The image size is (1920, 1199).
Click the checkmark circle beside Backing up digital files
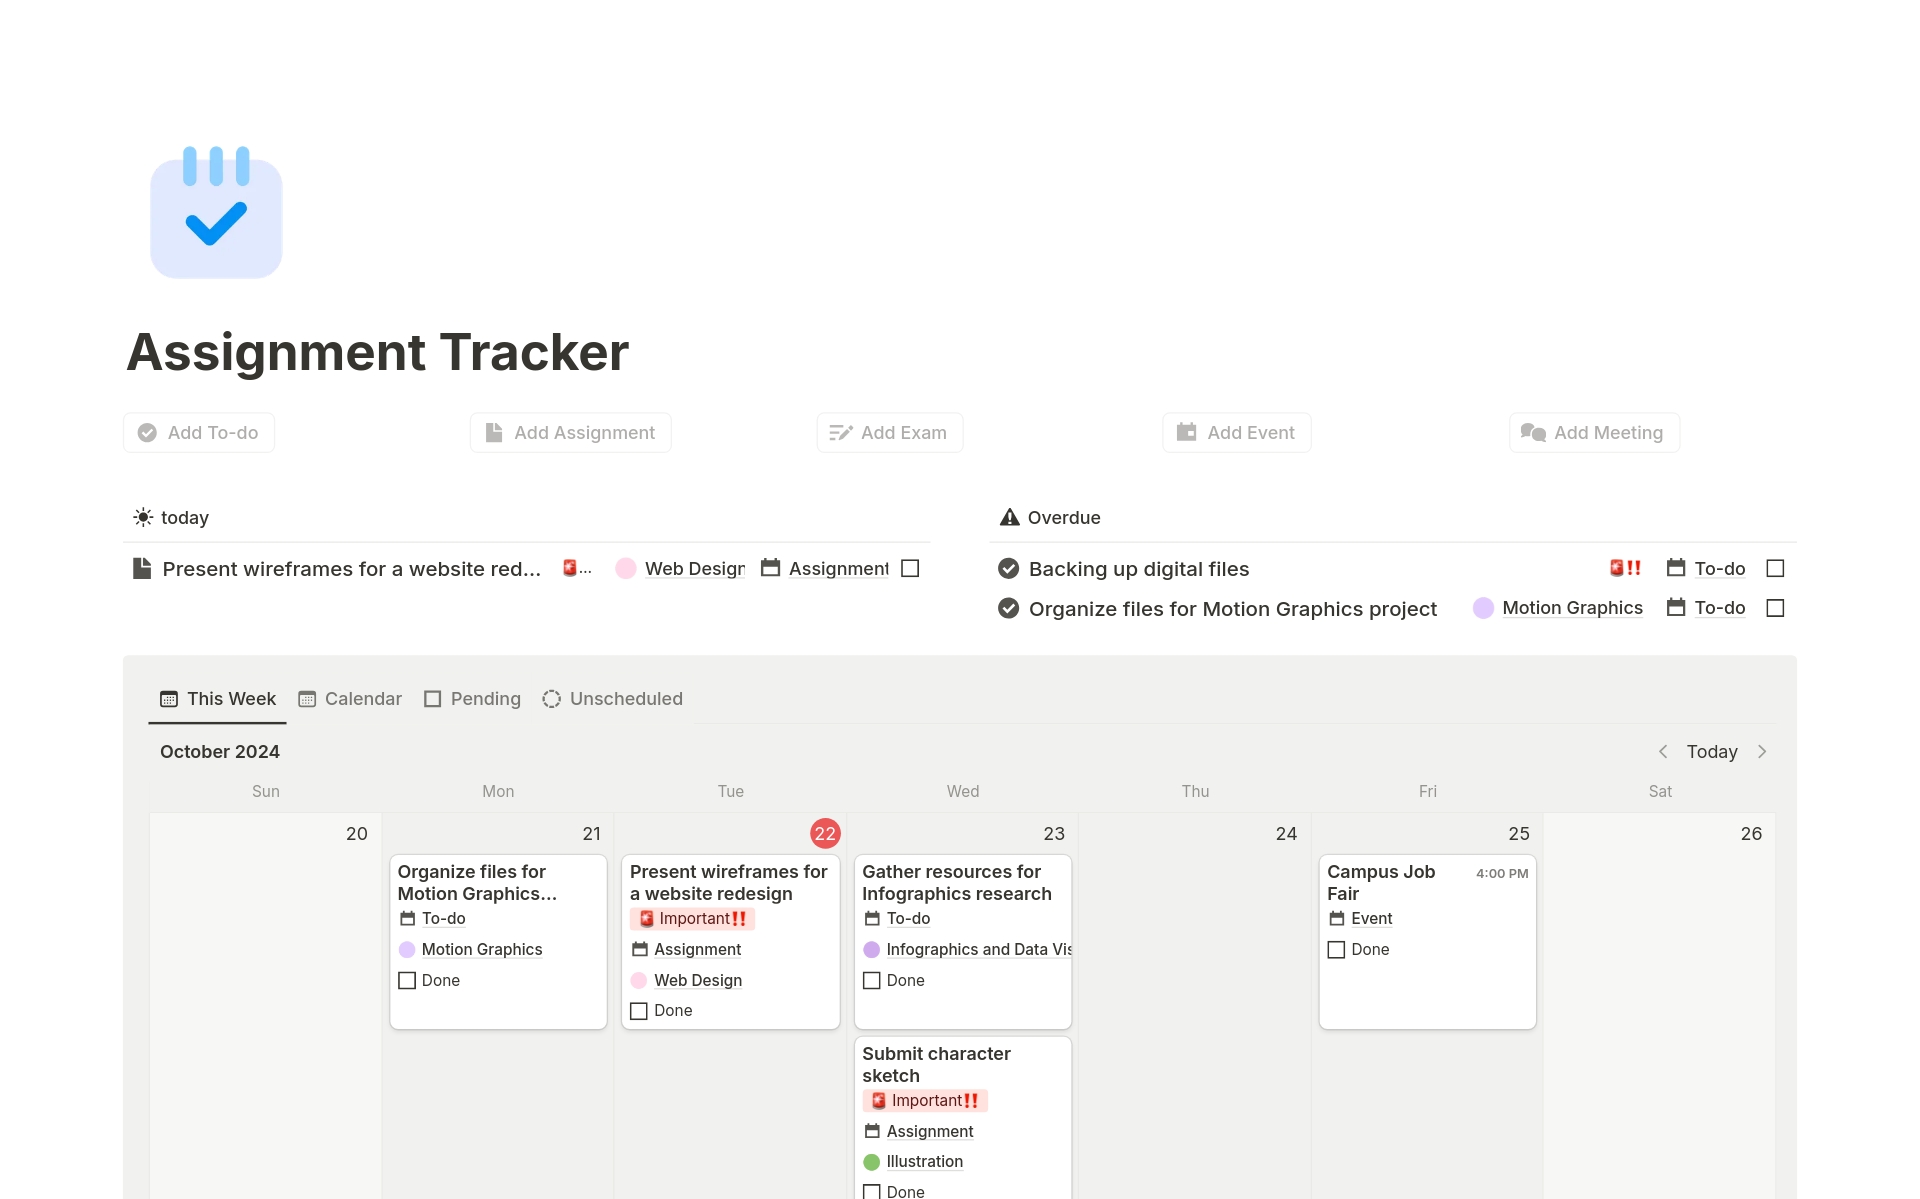(x=1007, y=568)
